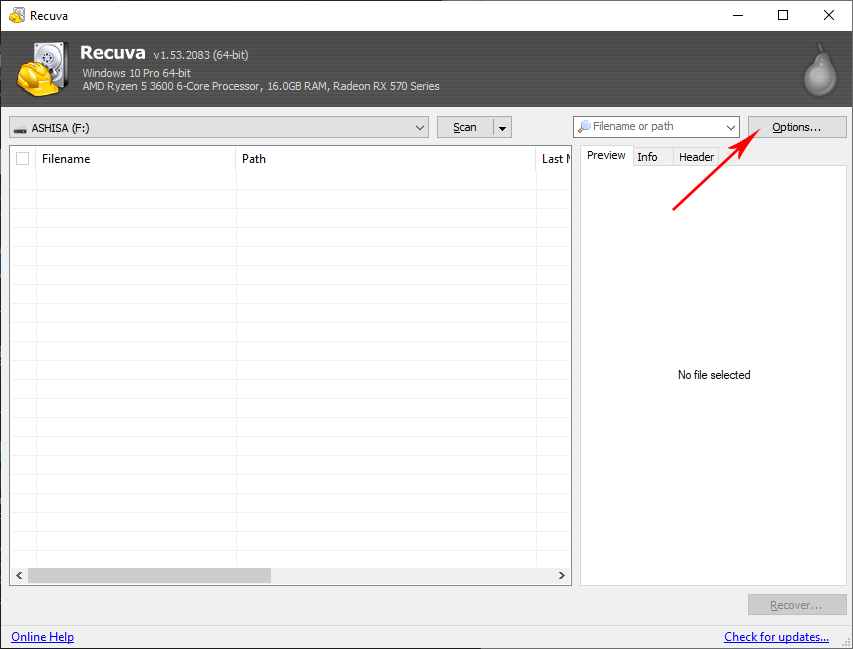Tick the select-all checkbox in Filename header
The image size is (853, 649).
(x=22, y=159)
